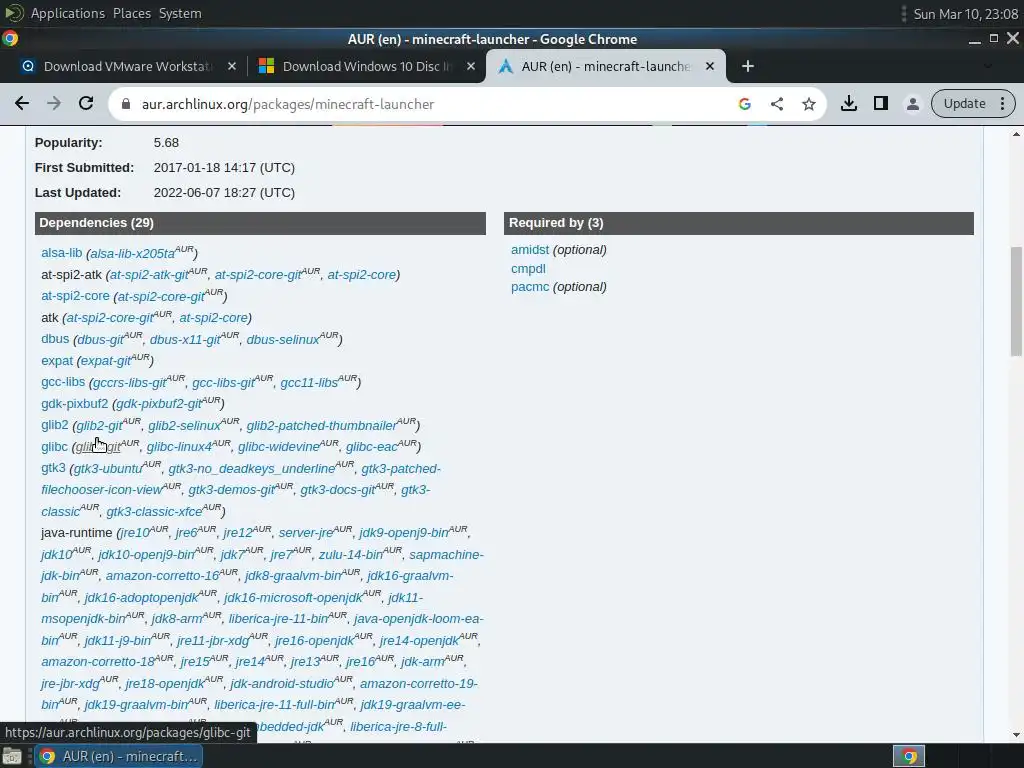Close the Download Windows 10 Disc tab
This screenshot has width=1024, height=768.
tap(471, 66)
